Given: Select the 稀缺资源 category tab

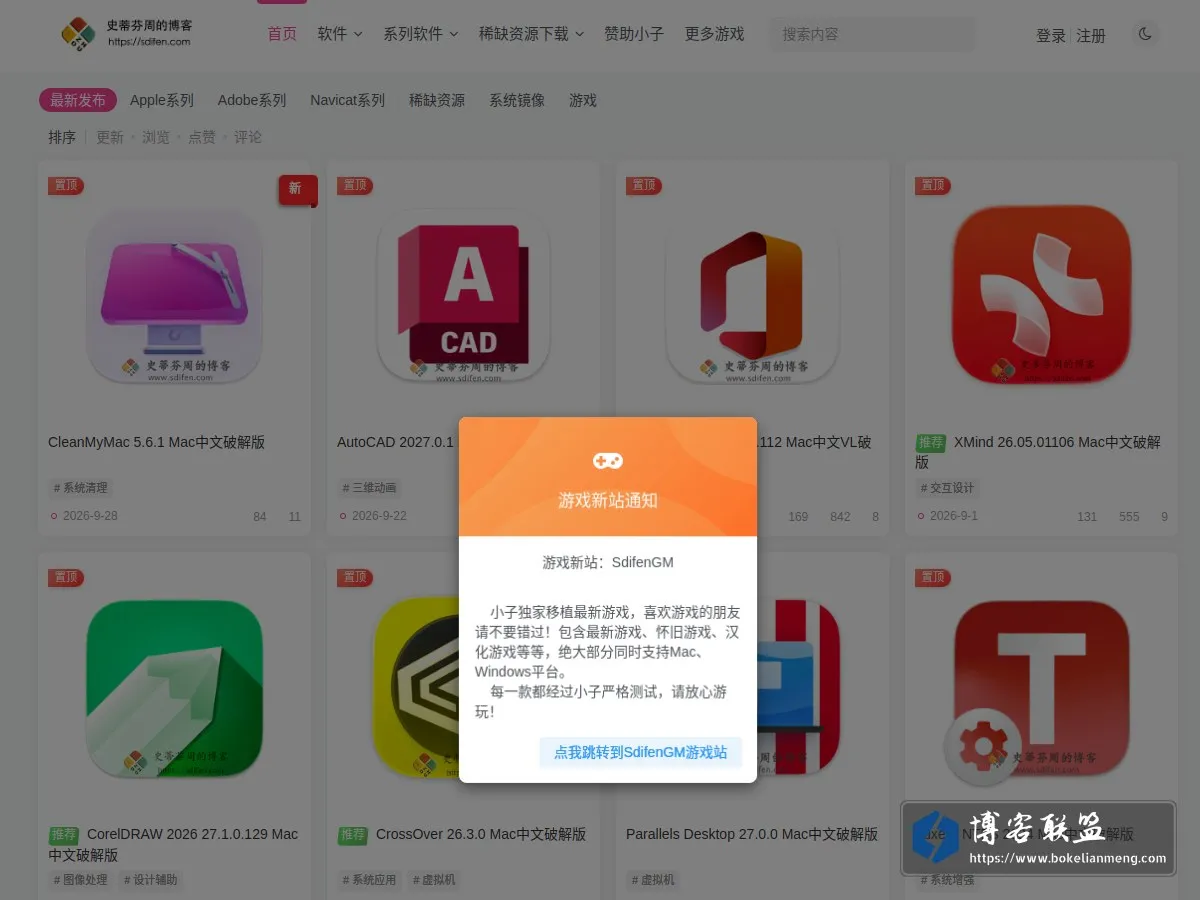Looking at the screenshot, I should (437, 100).
